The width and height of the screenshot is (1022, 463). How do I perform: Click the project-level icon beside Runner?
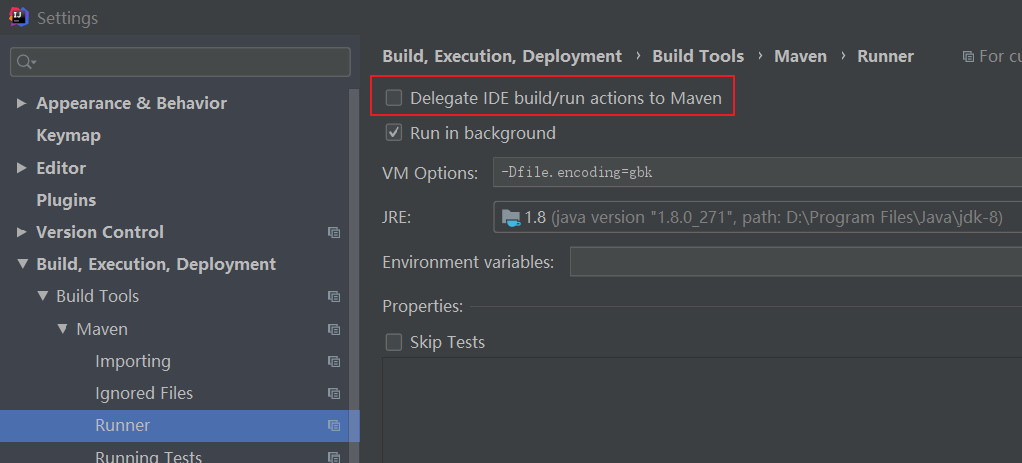pos(334,426)
